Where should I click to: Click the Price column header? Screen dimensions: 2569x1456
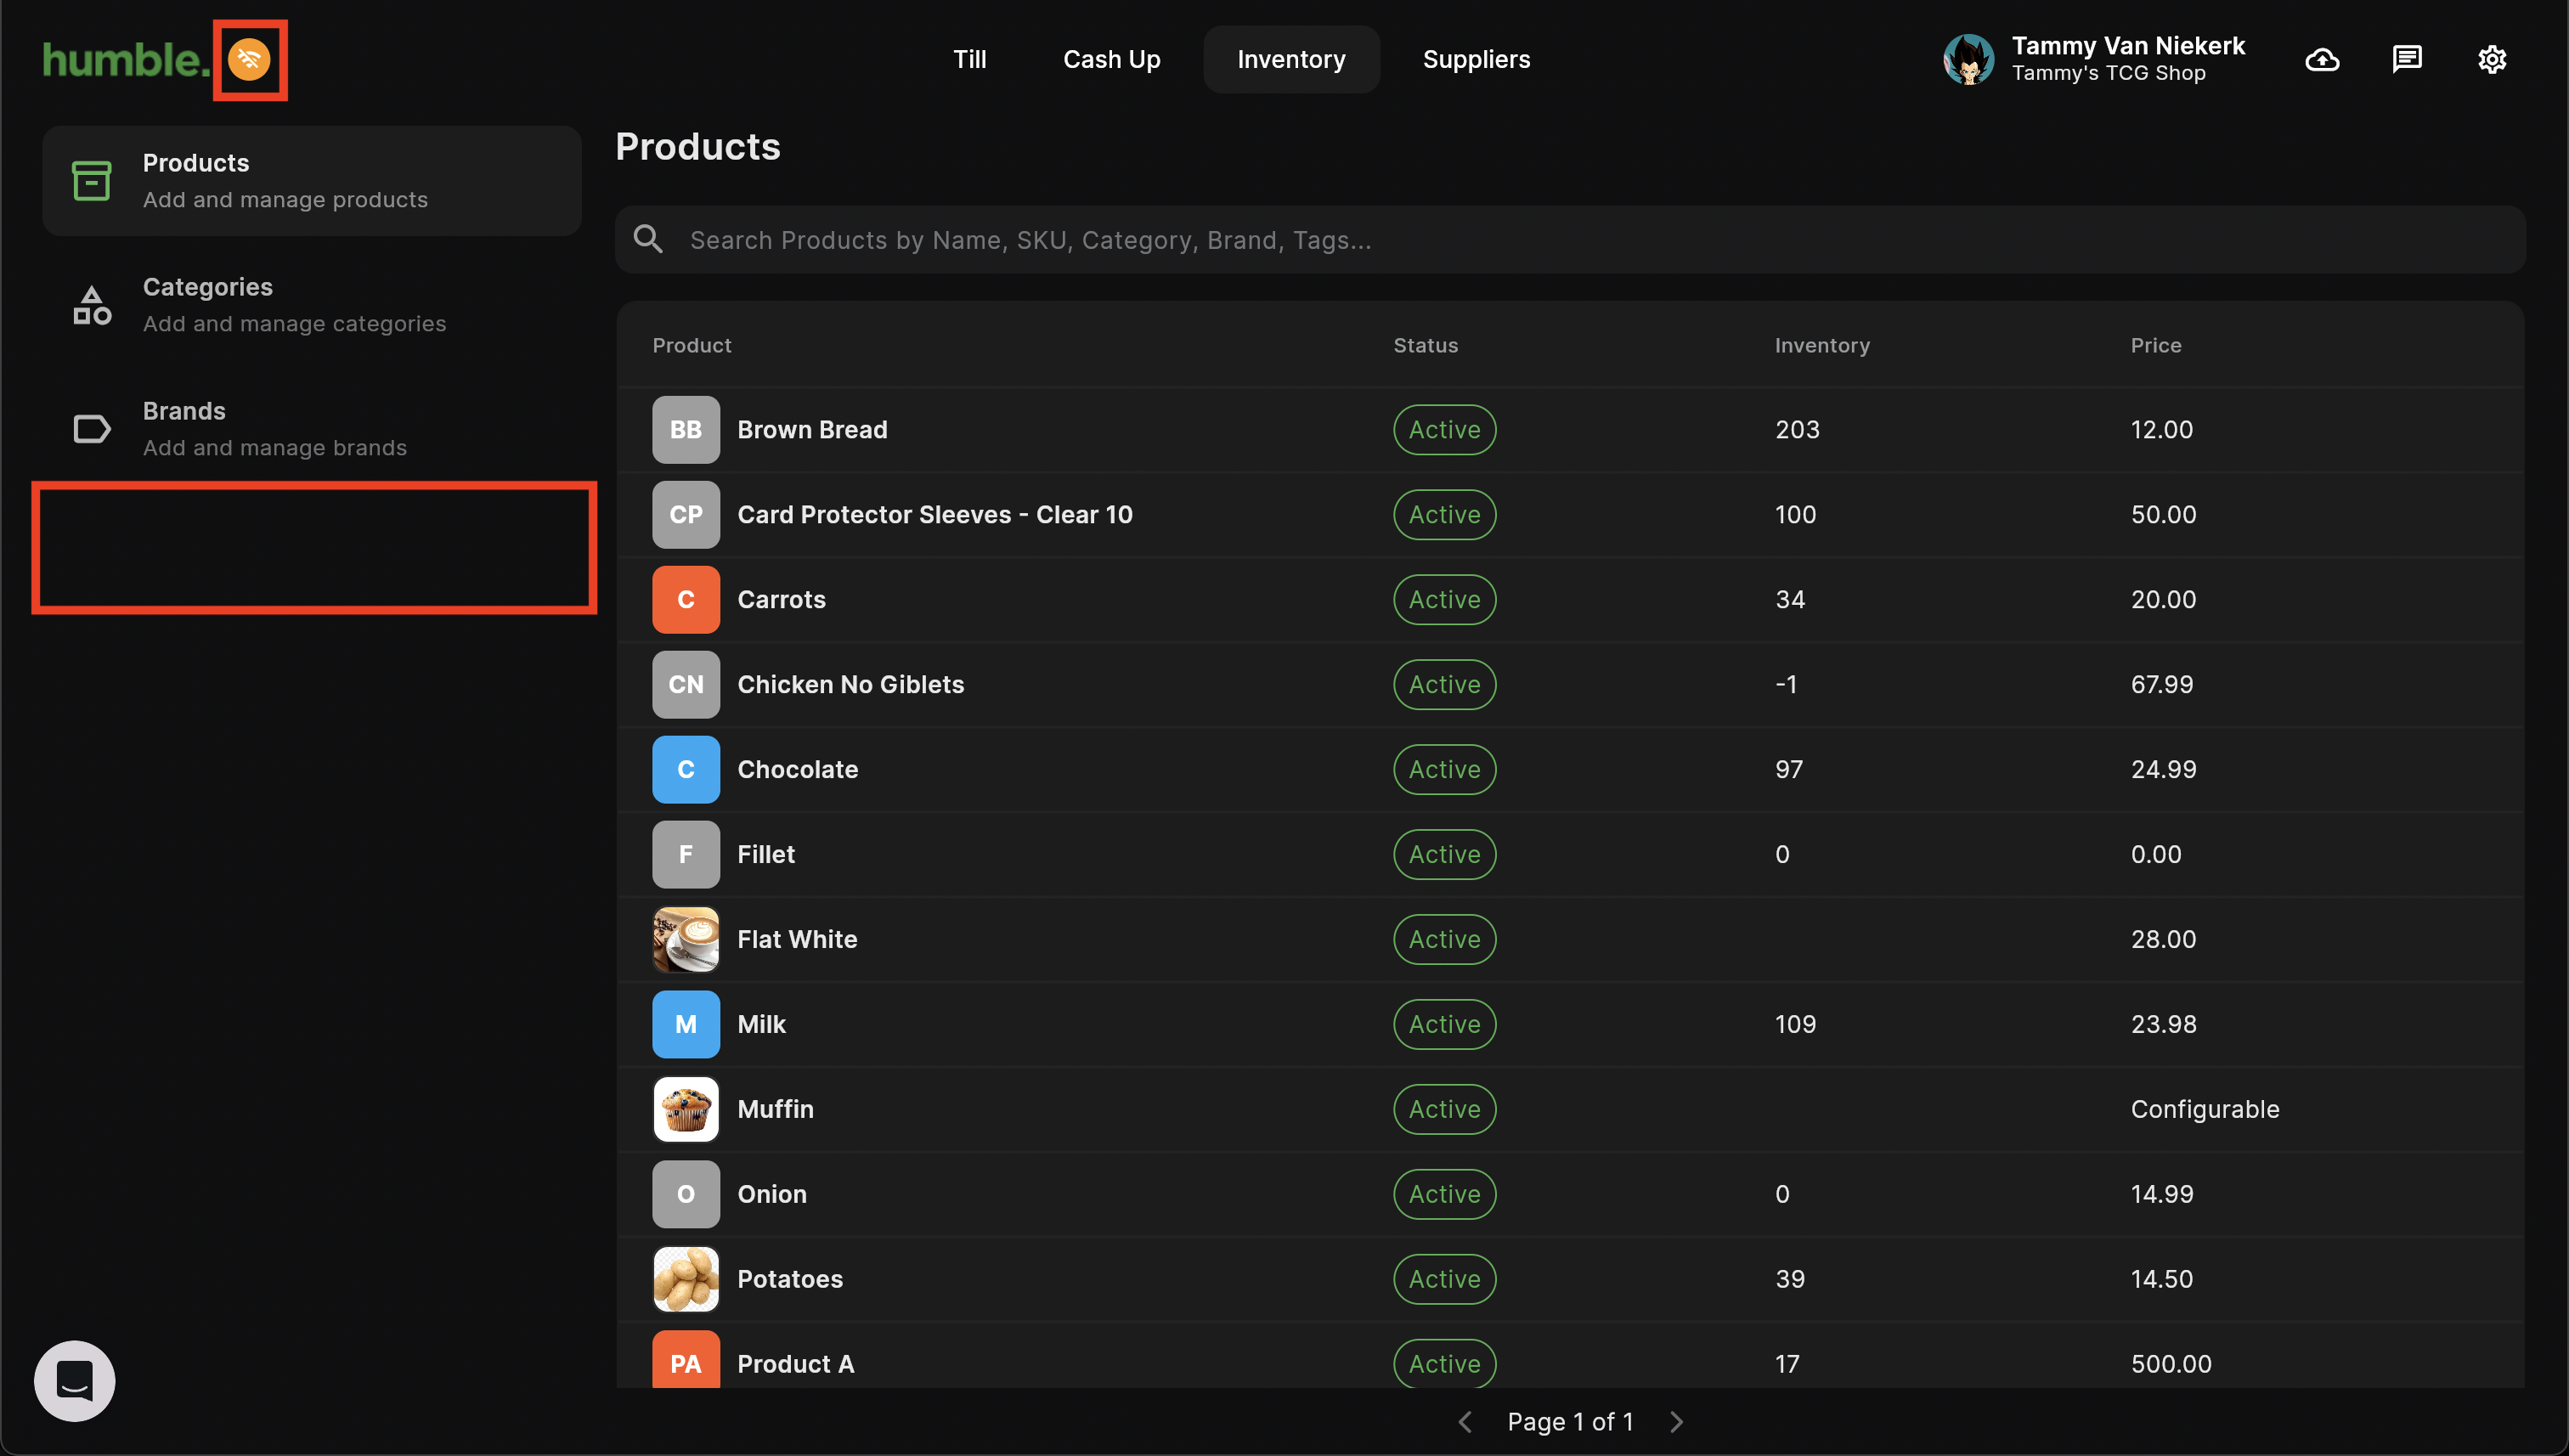[x=2156, y=345]
